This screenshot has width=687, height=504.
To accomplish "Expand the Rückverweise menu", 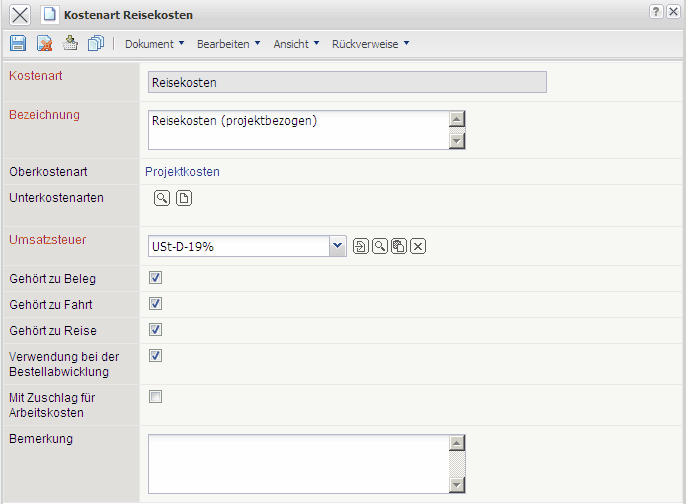I will click(370, 44).
